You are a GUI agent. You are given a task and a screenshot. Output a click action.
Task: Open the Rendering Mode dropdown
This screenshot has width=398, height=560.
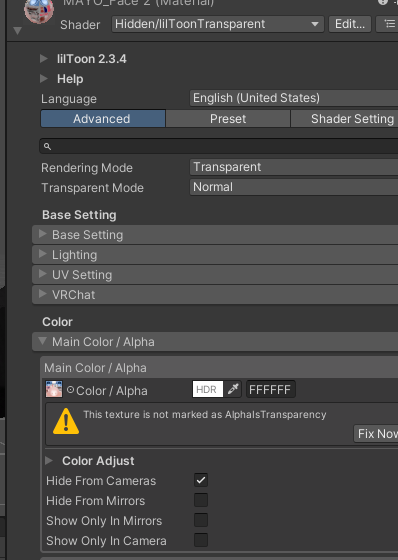click(x=294, y=167)
